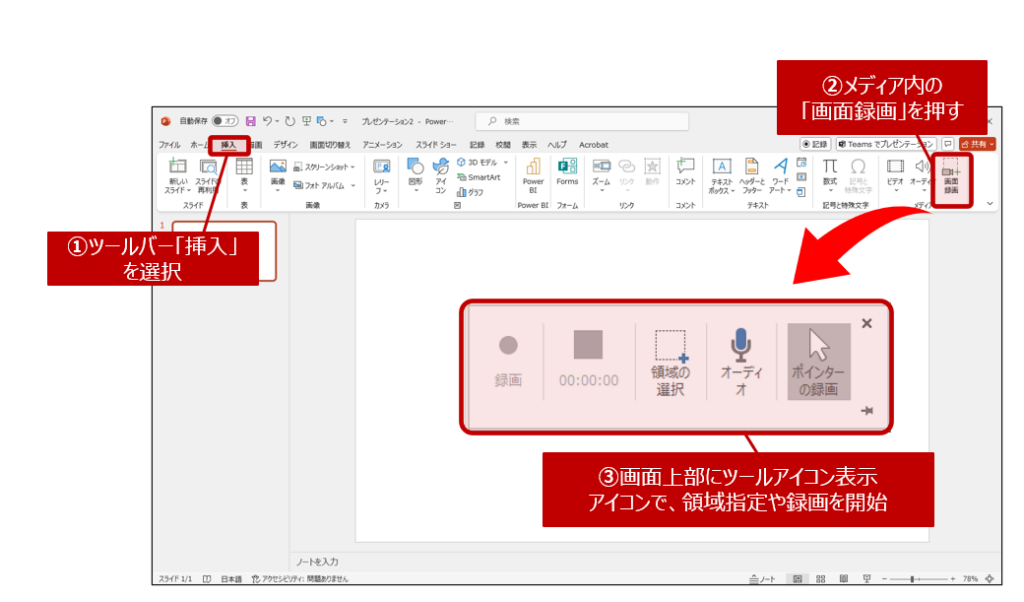
Task: Collapse the ribbon with chevron arrow
Action: point(990,204)
